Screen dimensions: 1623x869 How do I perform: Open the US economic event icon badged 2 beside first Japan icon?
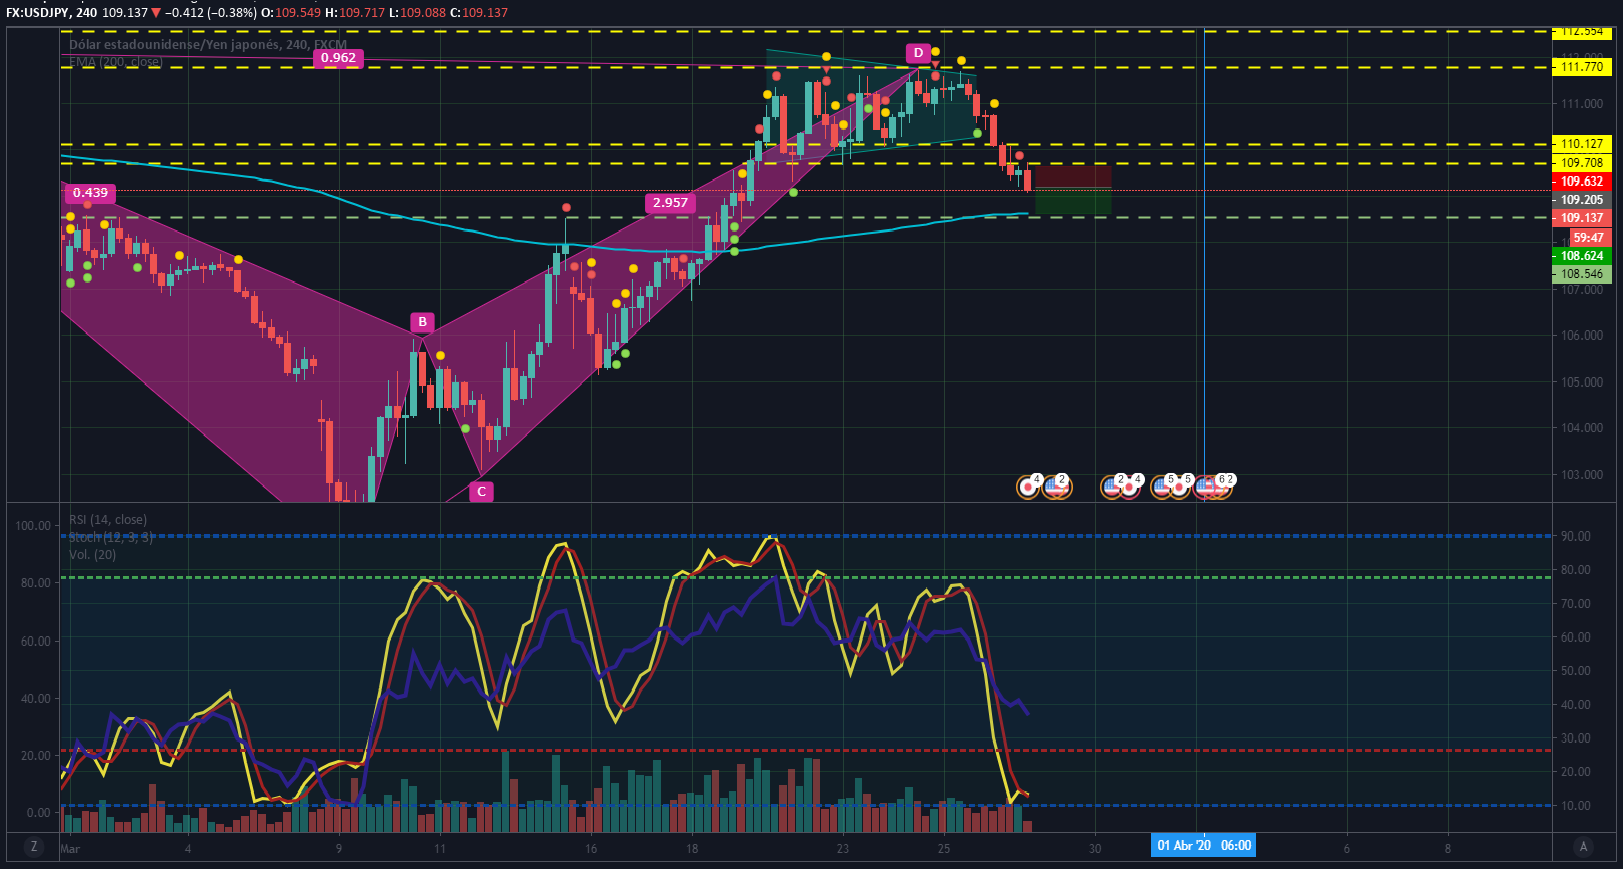pos(1056,487)
